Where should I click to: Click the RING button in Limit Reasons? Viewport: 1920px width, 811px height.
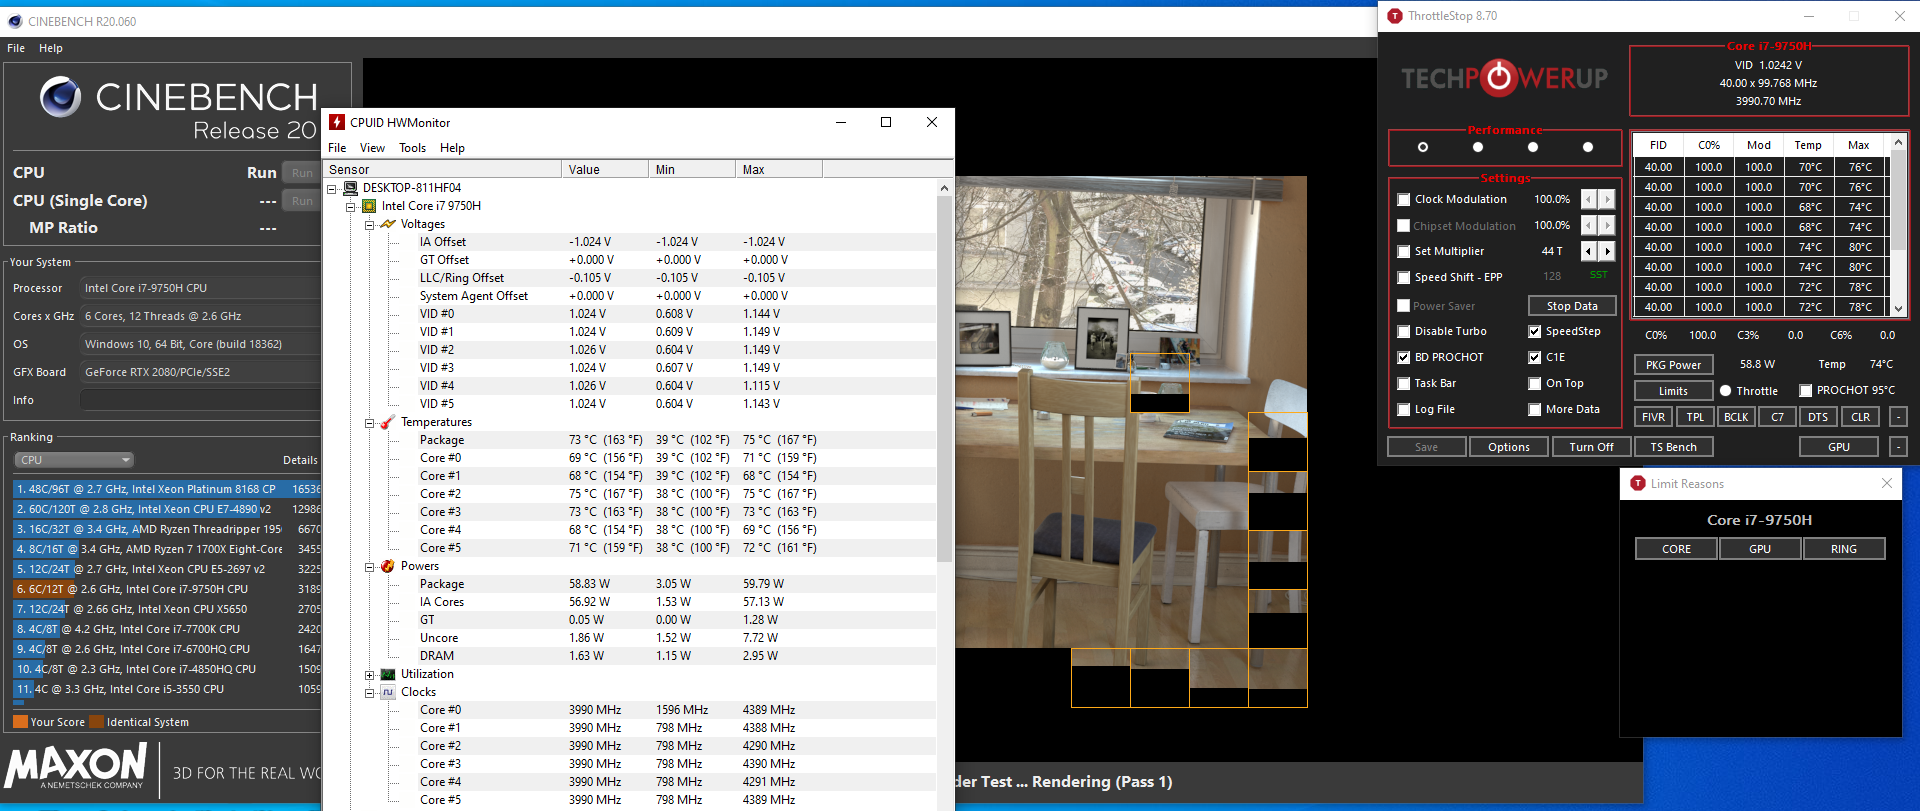coord(1843,549)
